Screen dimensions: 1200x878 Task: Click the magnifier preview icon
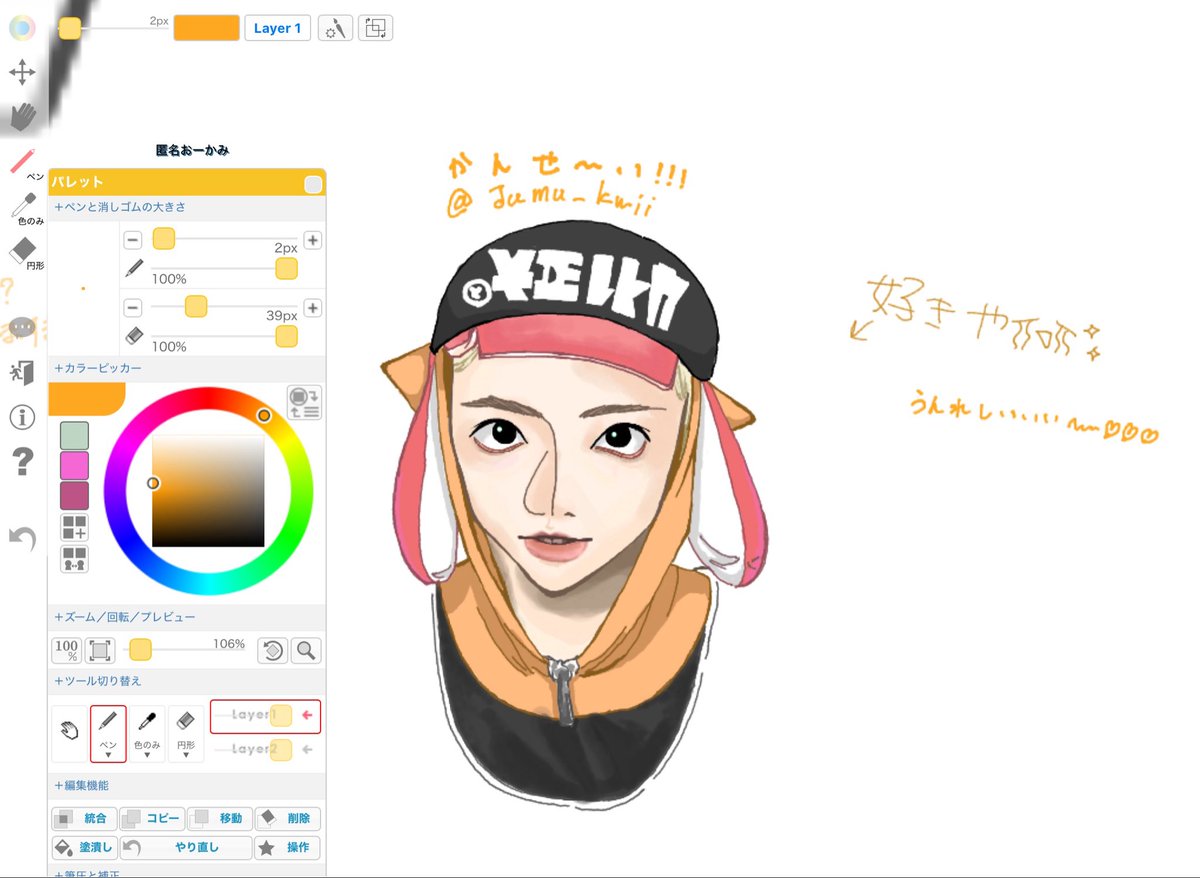click(306, 650)
